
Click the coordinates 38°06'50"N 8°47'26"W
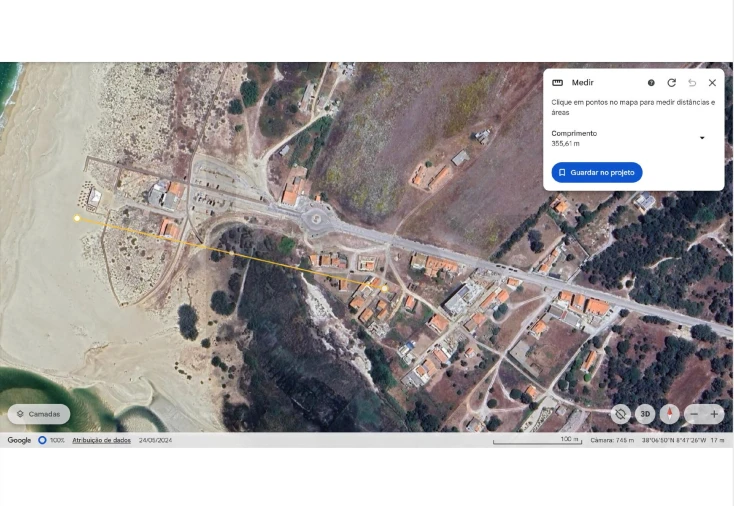tap(674, 440)
